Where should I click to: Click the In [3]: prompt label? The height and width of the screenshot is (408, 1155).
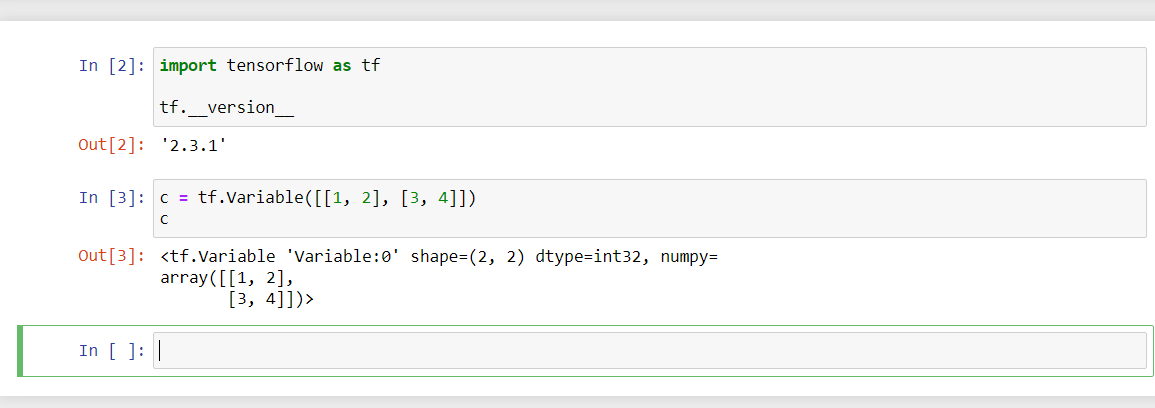pos(112,197)
